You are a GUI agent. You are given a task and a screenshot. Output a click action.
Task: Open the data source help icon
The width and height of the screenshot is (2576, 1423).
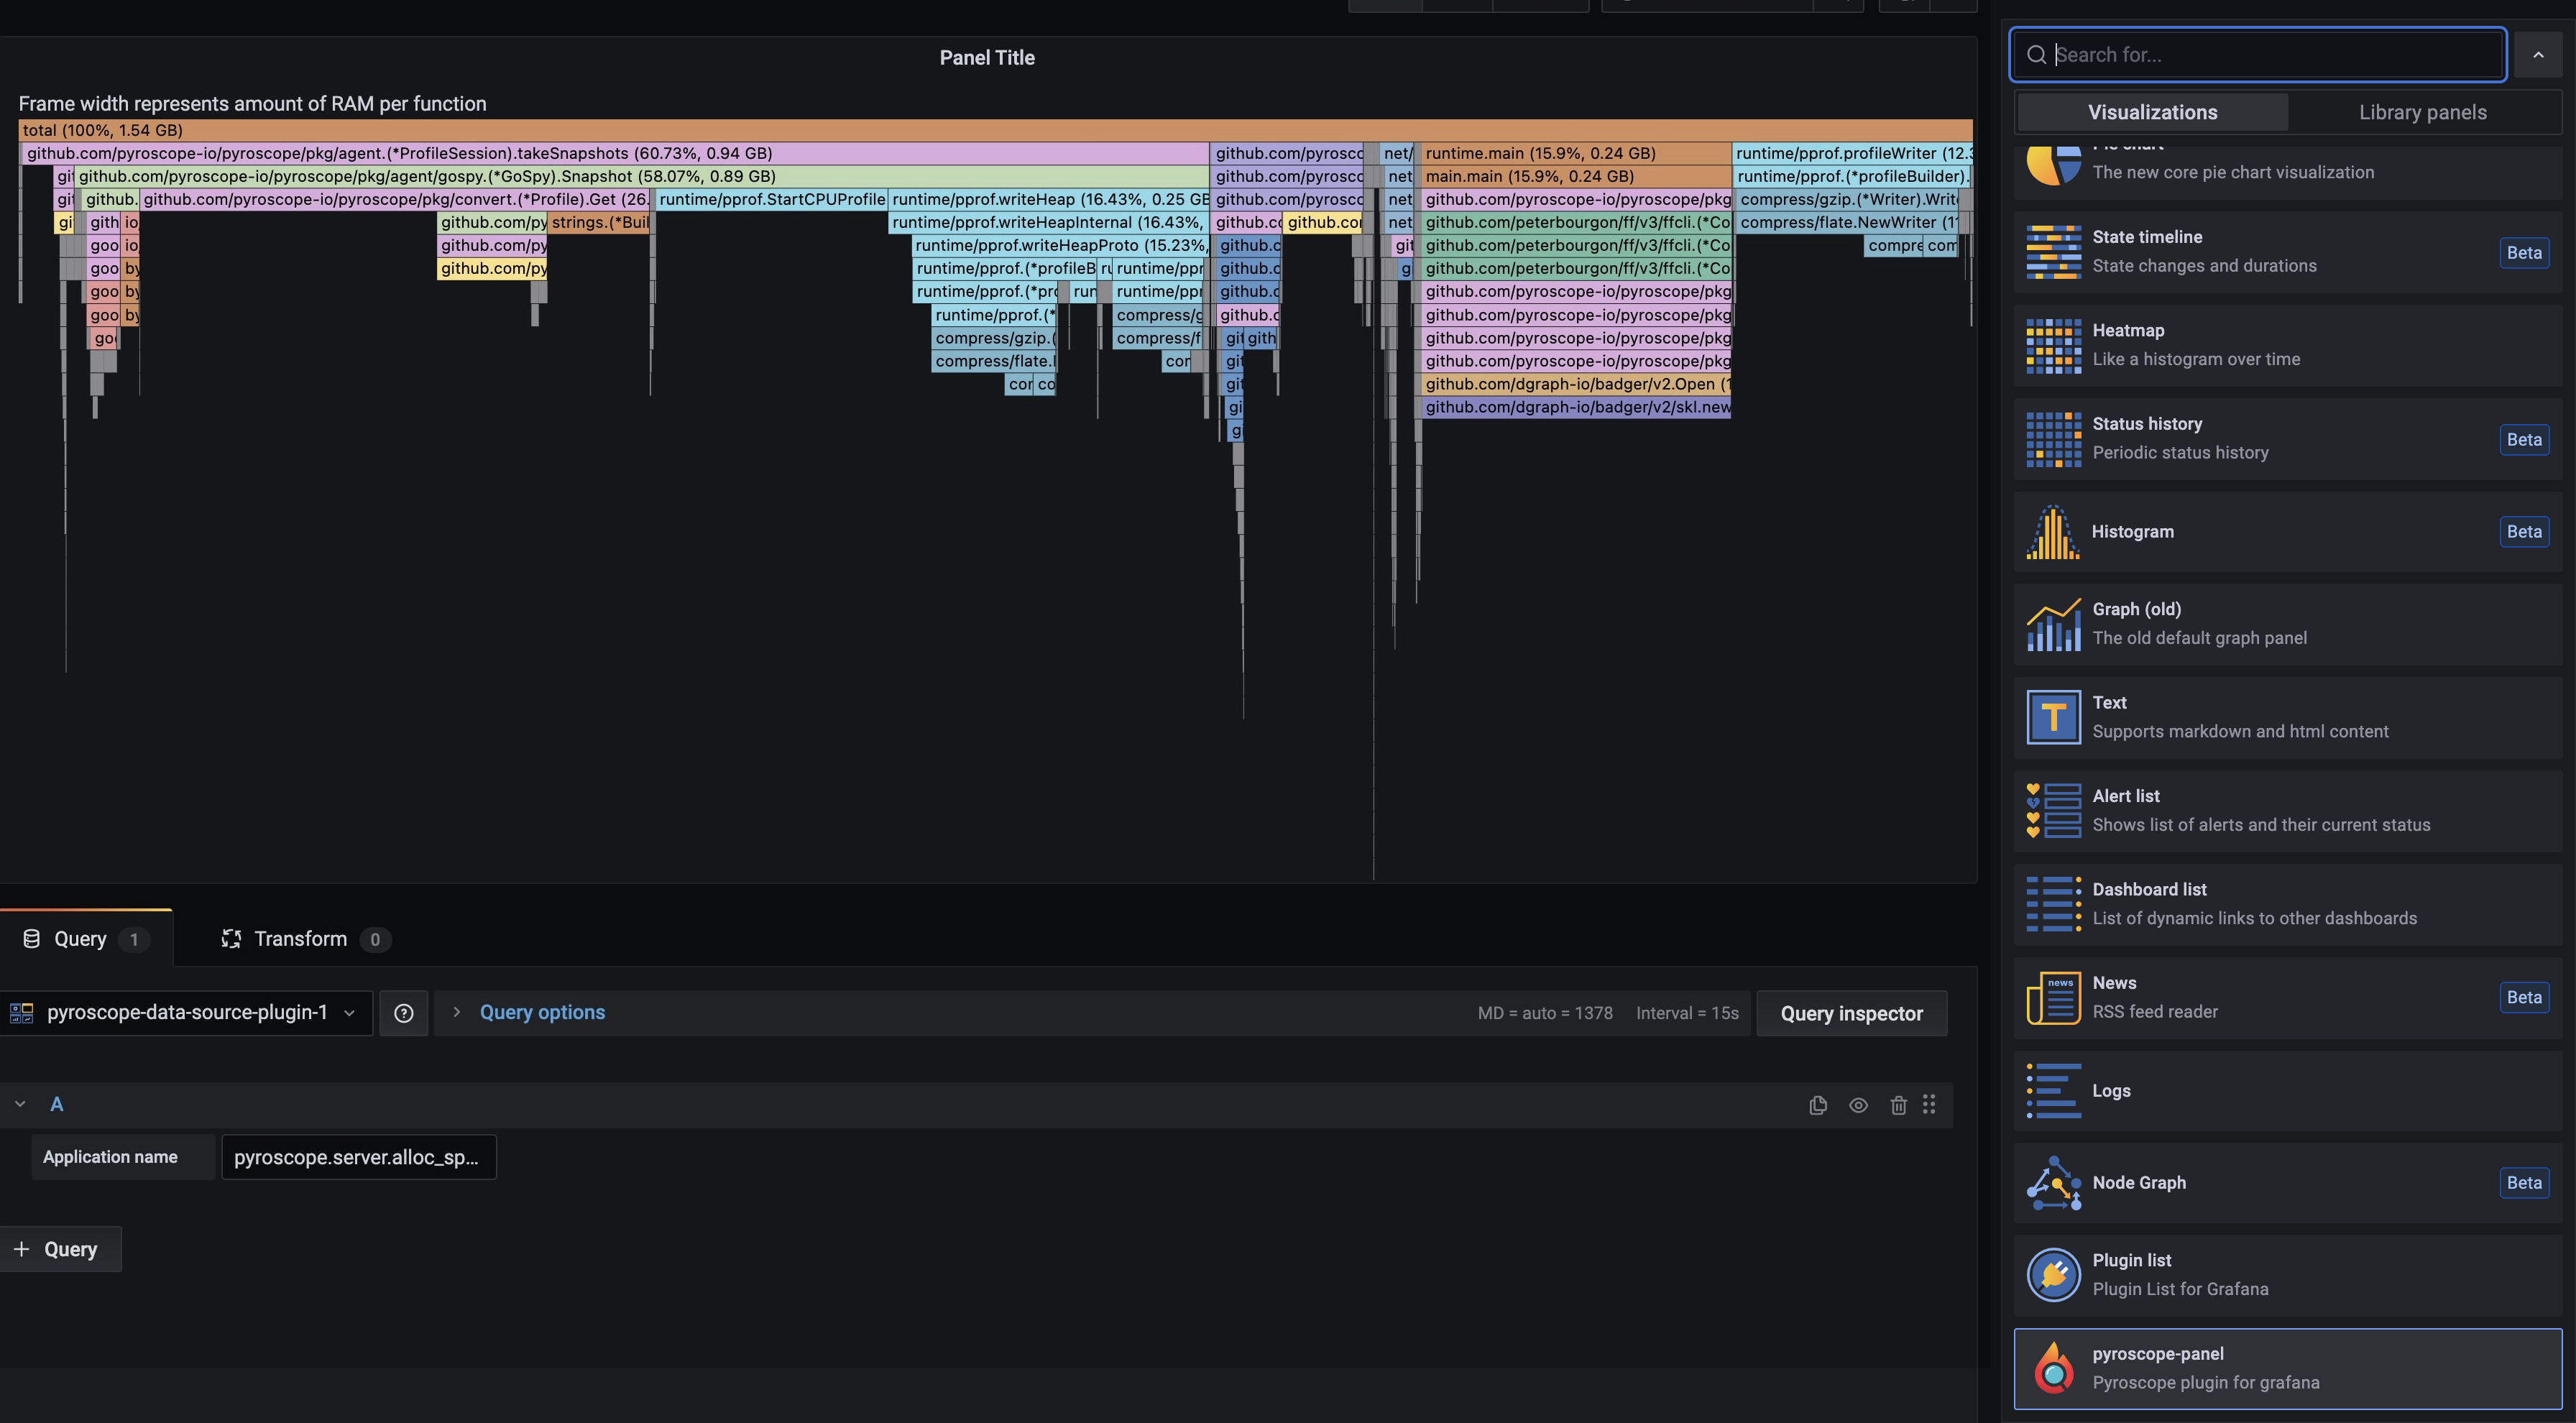[404, 1013]
